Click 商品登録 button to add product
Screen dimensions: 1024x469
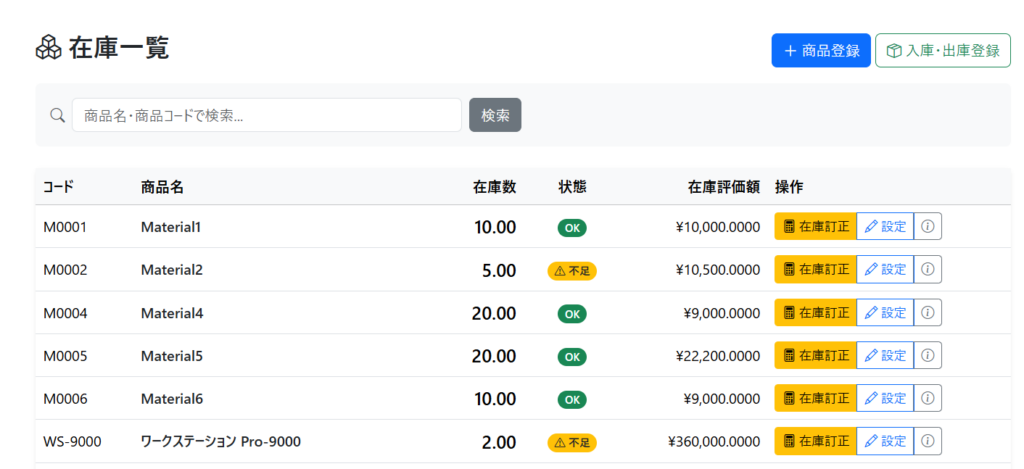click(820, 51)
